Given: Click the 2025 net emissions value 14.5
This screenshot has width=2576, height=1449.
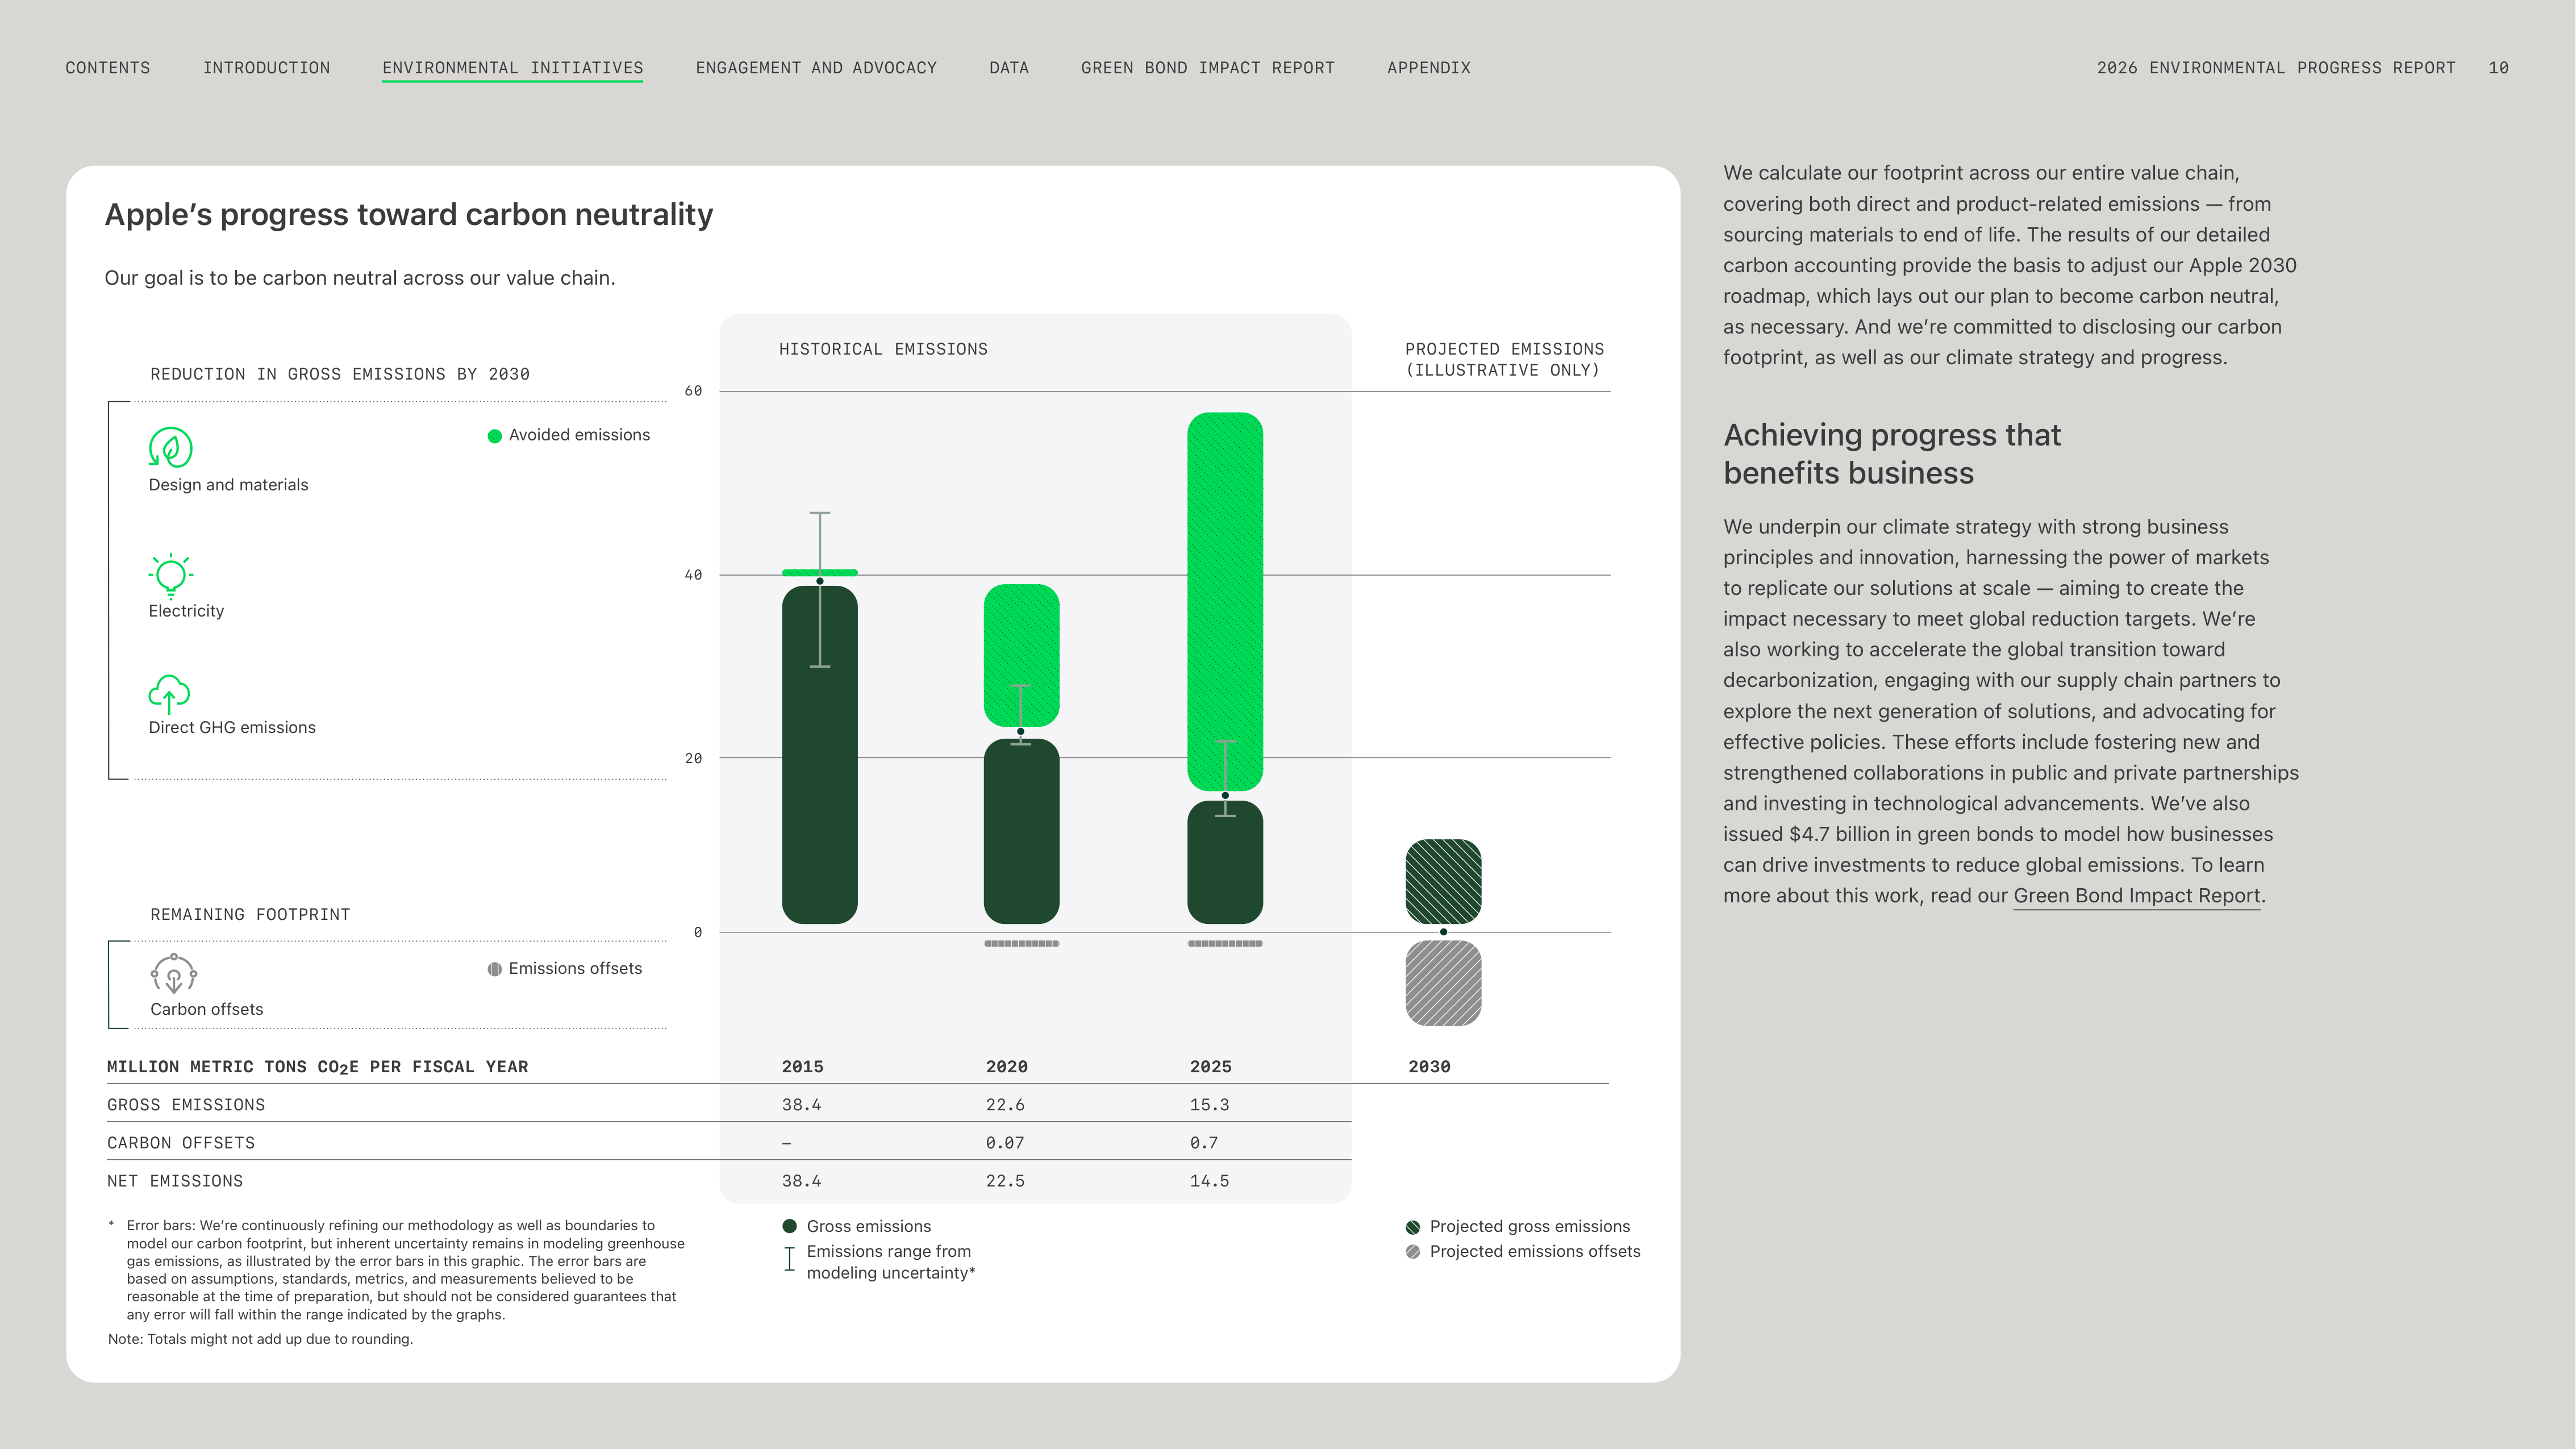Looking at the screenshot, I should tap(1209, 1181).
